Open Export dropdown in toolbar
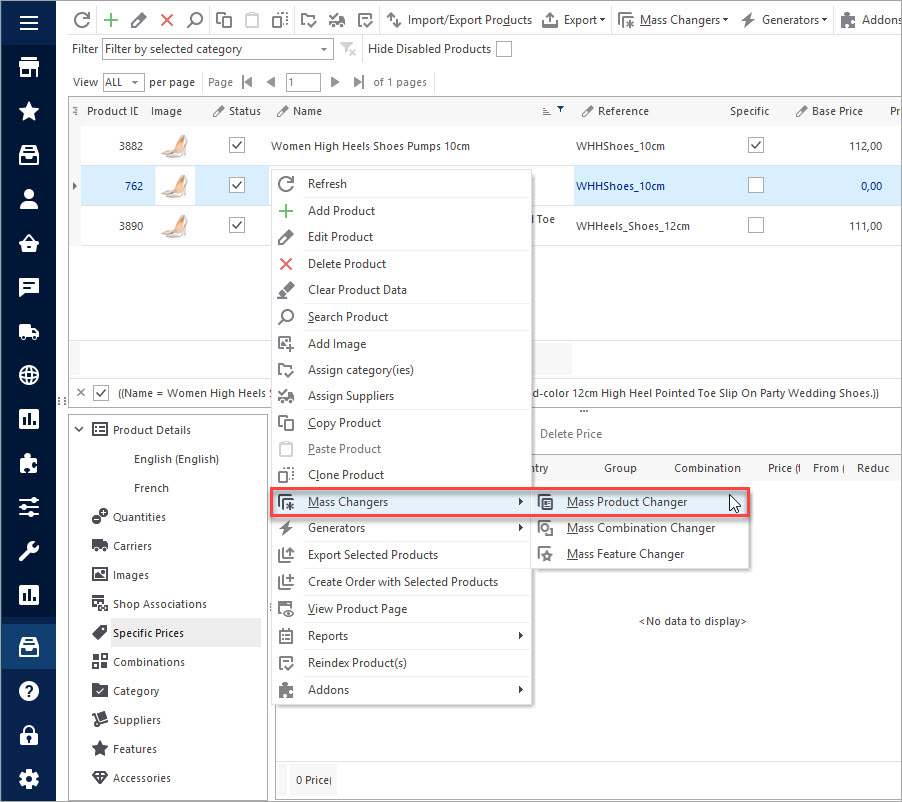The height and width of the screenshot is (802, 902). pyautogui.click(x=574, y=20)
